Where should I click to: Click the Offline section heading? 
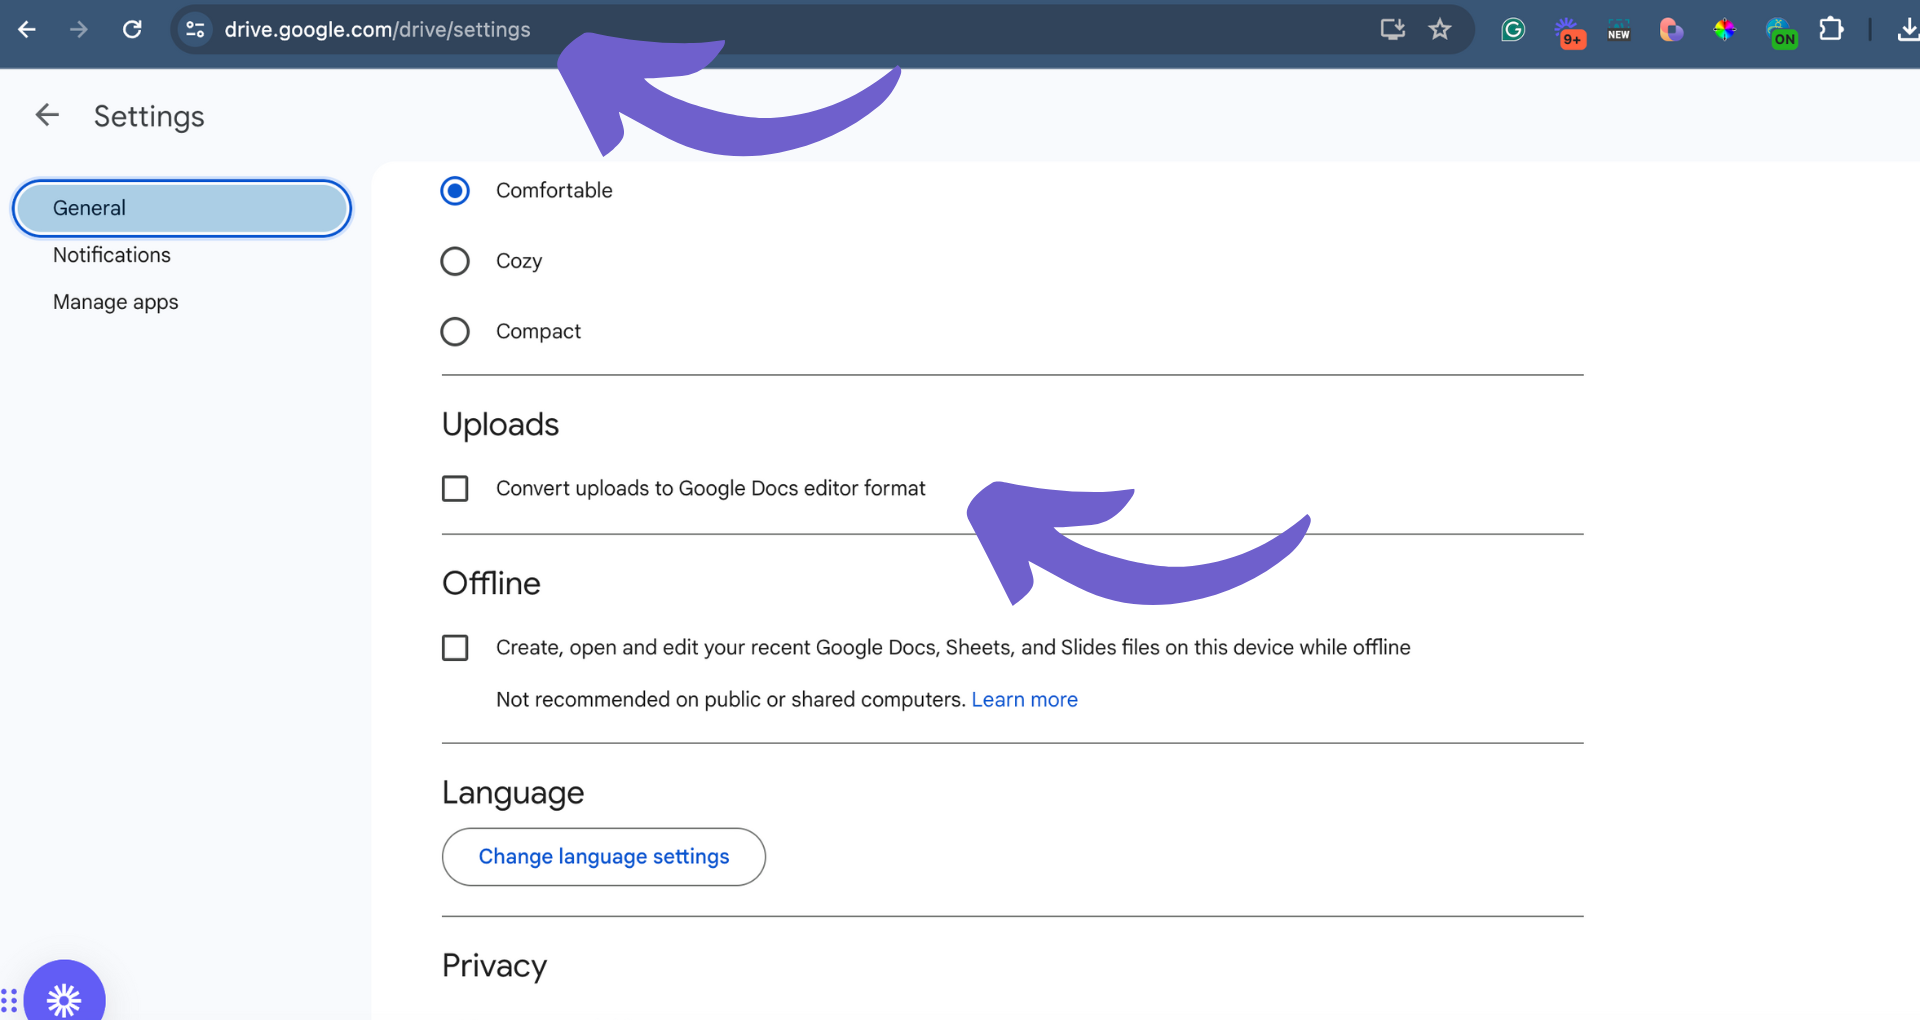[x=491, y=583]
